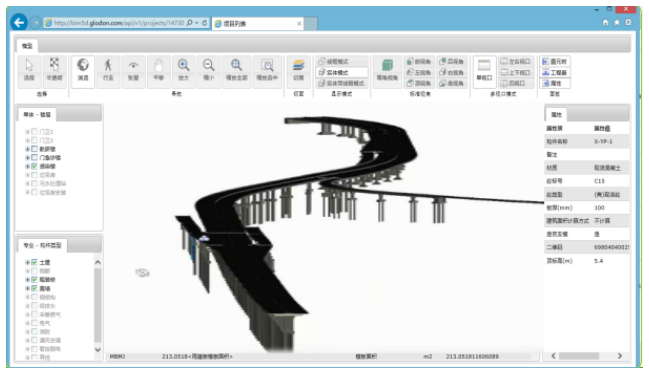Open the browser settings gear

point(628,22)
